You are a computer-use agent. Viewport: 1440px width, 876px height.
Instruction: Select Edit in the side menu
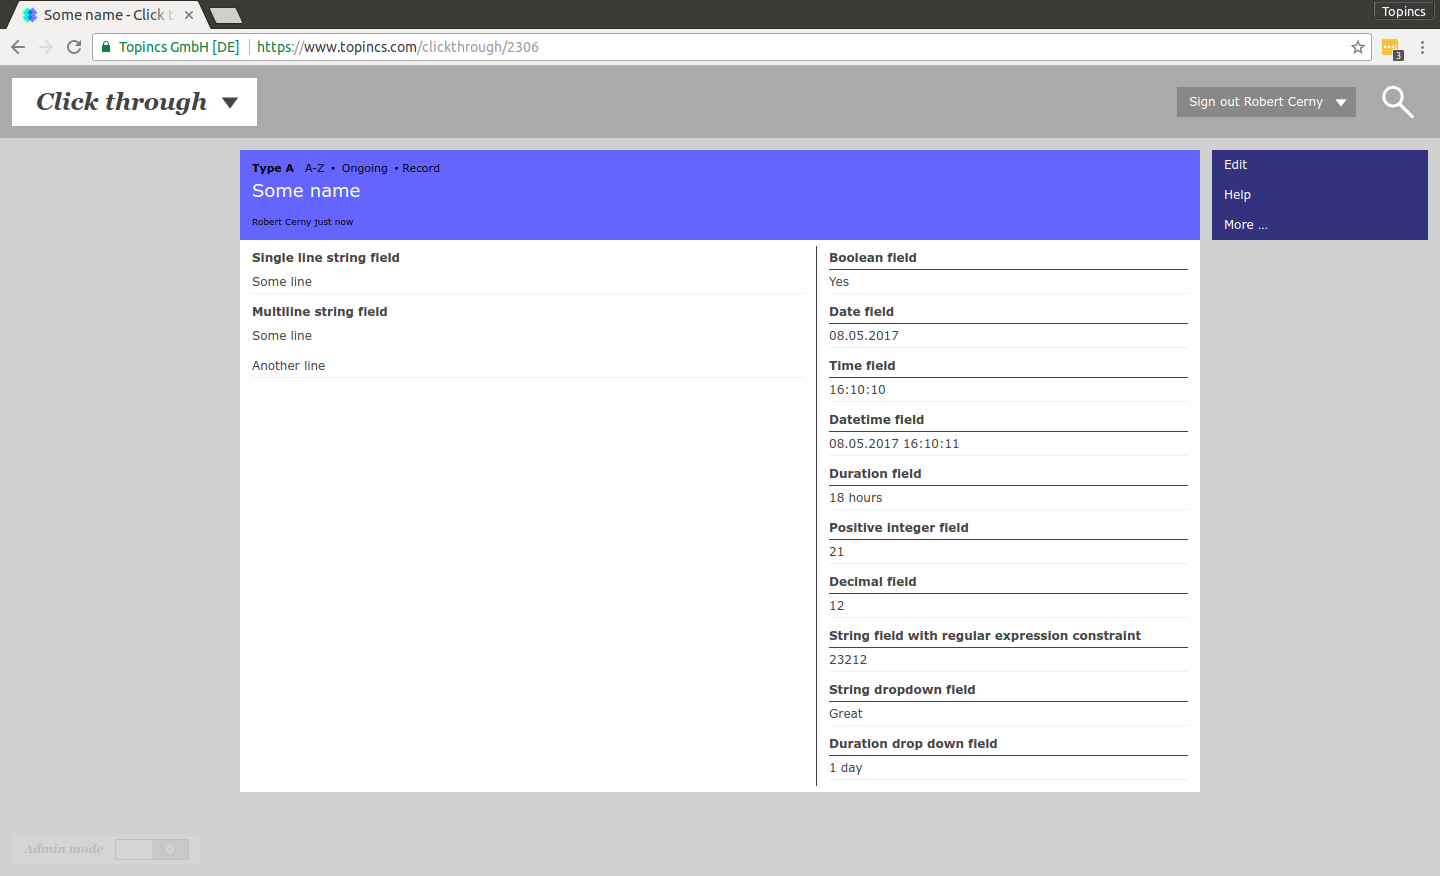coord(1236,165)
